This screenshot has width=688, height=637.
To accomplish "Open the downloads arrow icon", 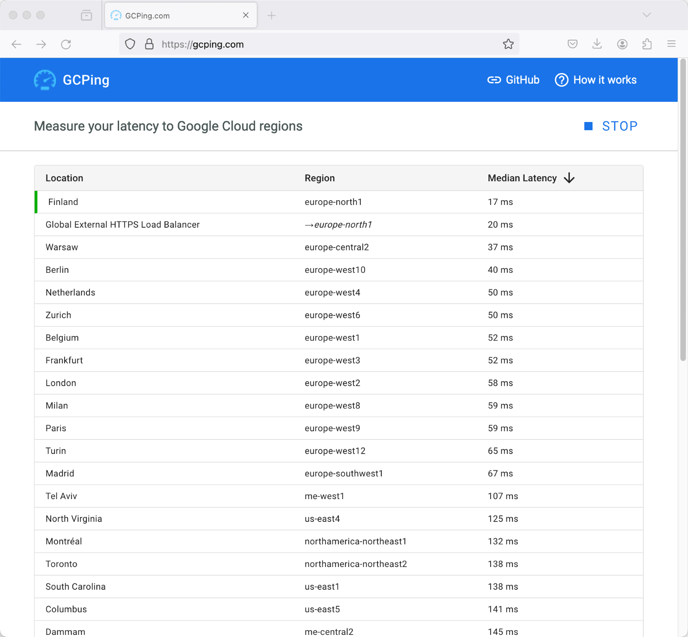I will click(x=597, y=44).
